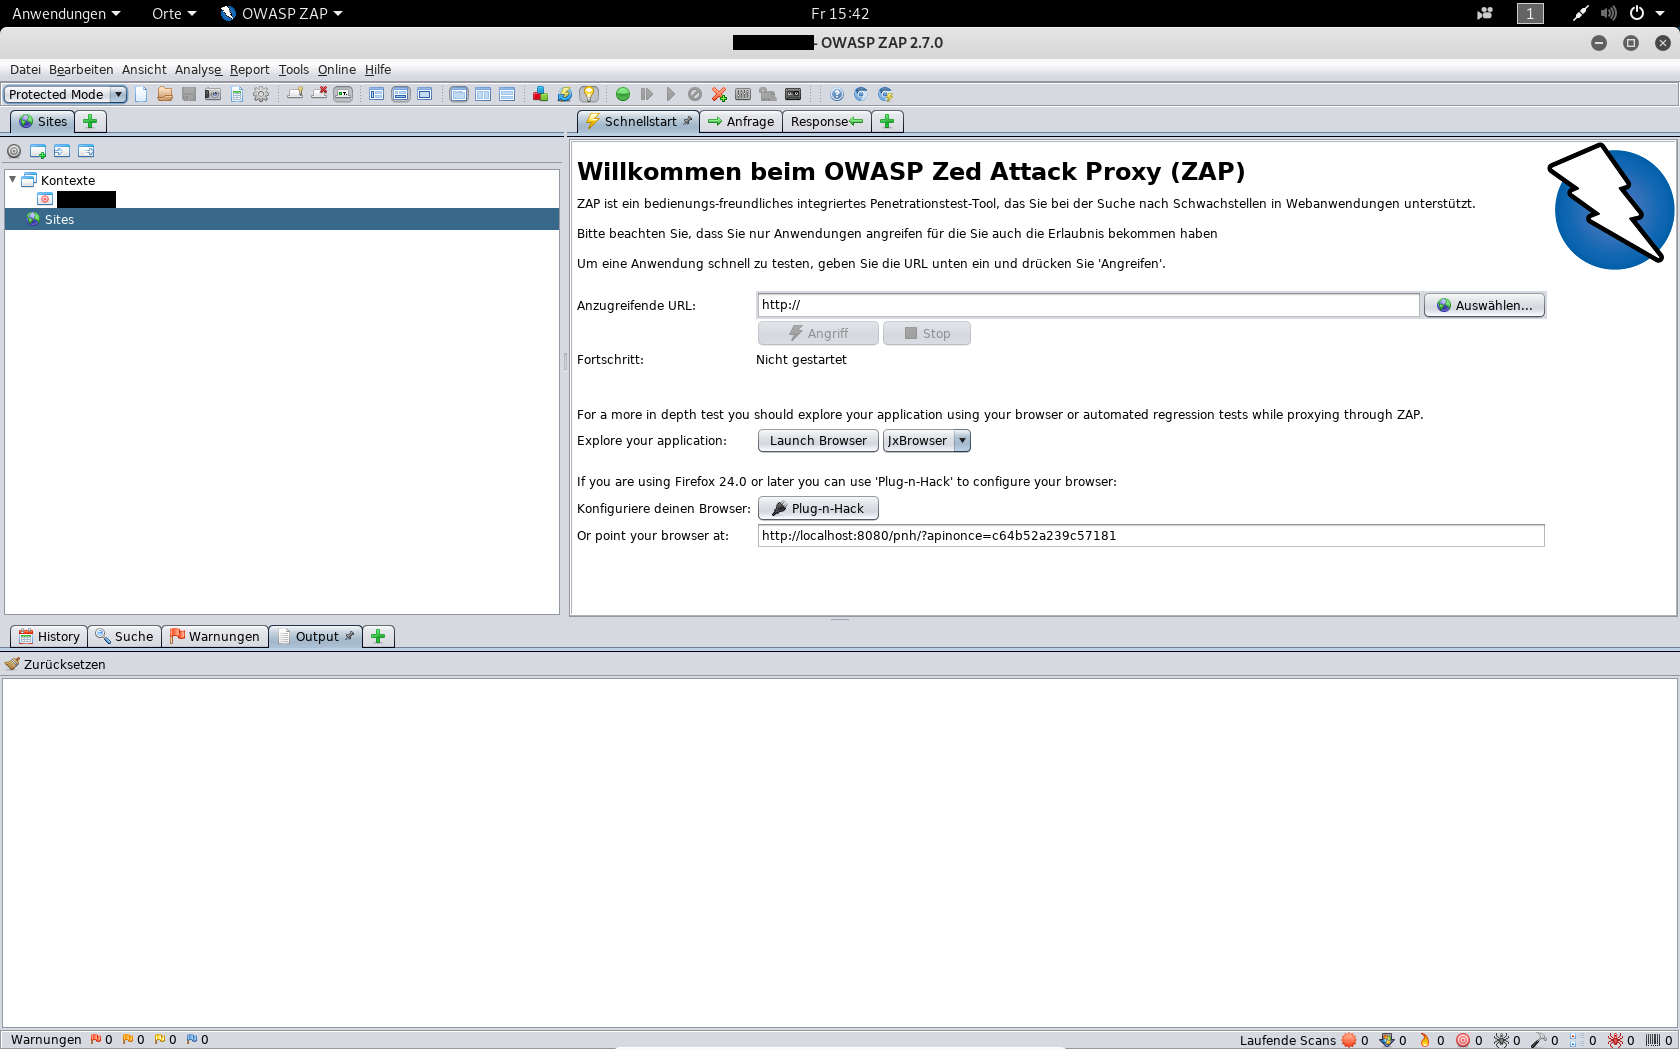The image size is (1680, 1050).
Task: Toggle full layout icon in toolbar
Action: 425,94
